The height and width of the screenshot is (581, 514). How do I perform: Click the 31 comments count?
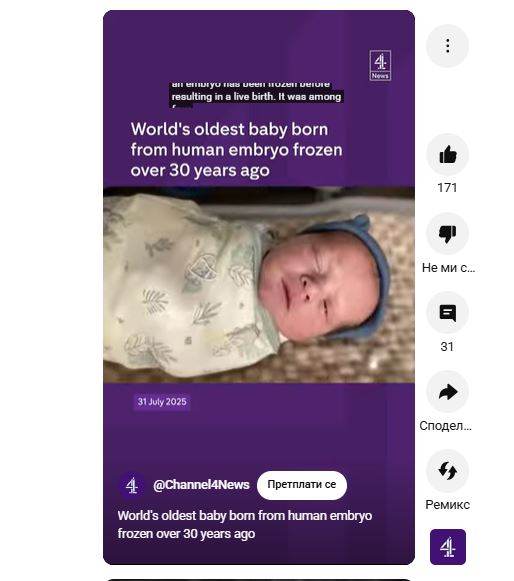pos(447,347)
